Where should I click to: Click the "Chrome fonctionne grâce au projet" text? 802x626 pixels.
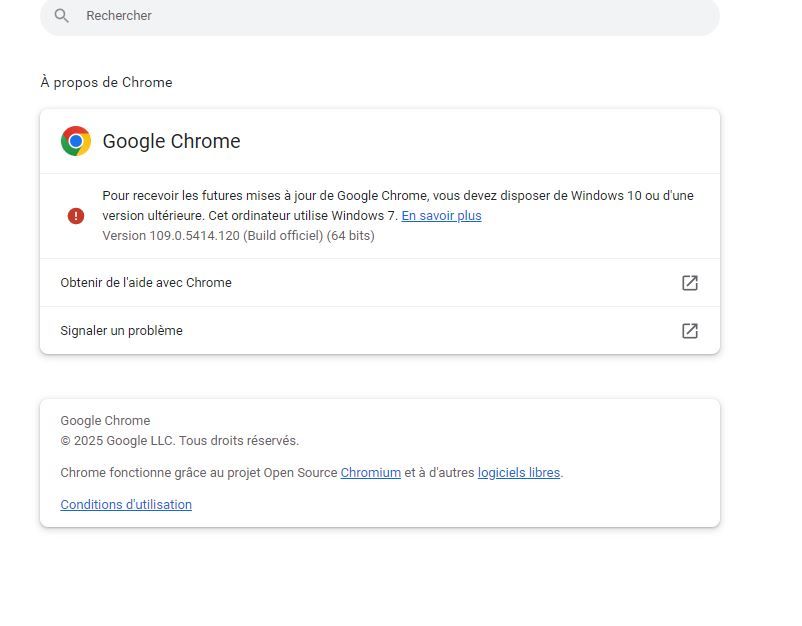coord(198,473)
